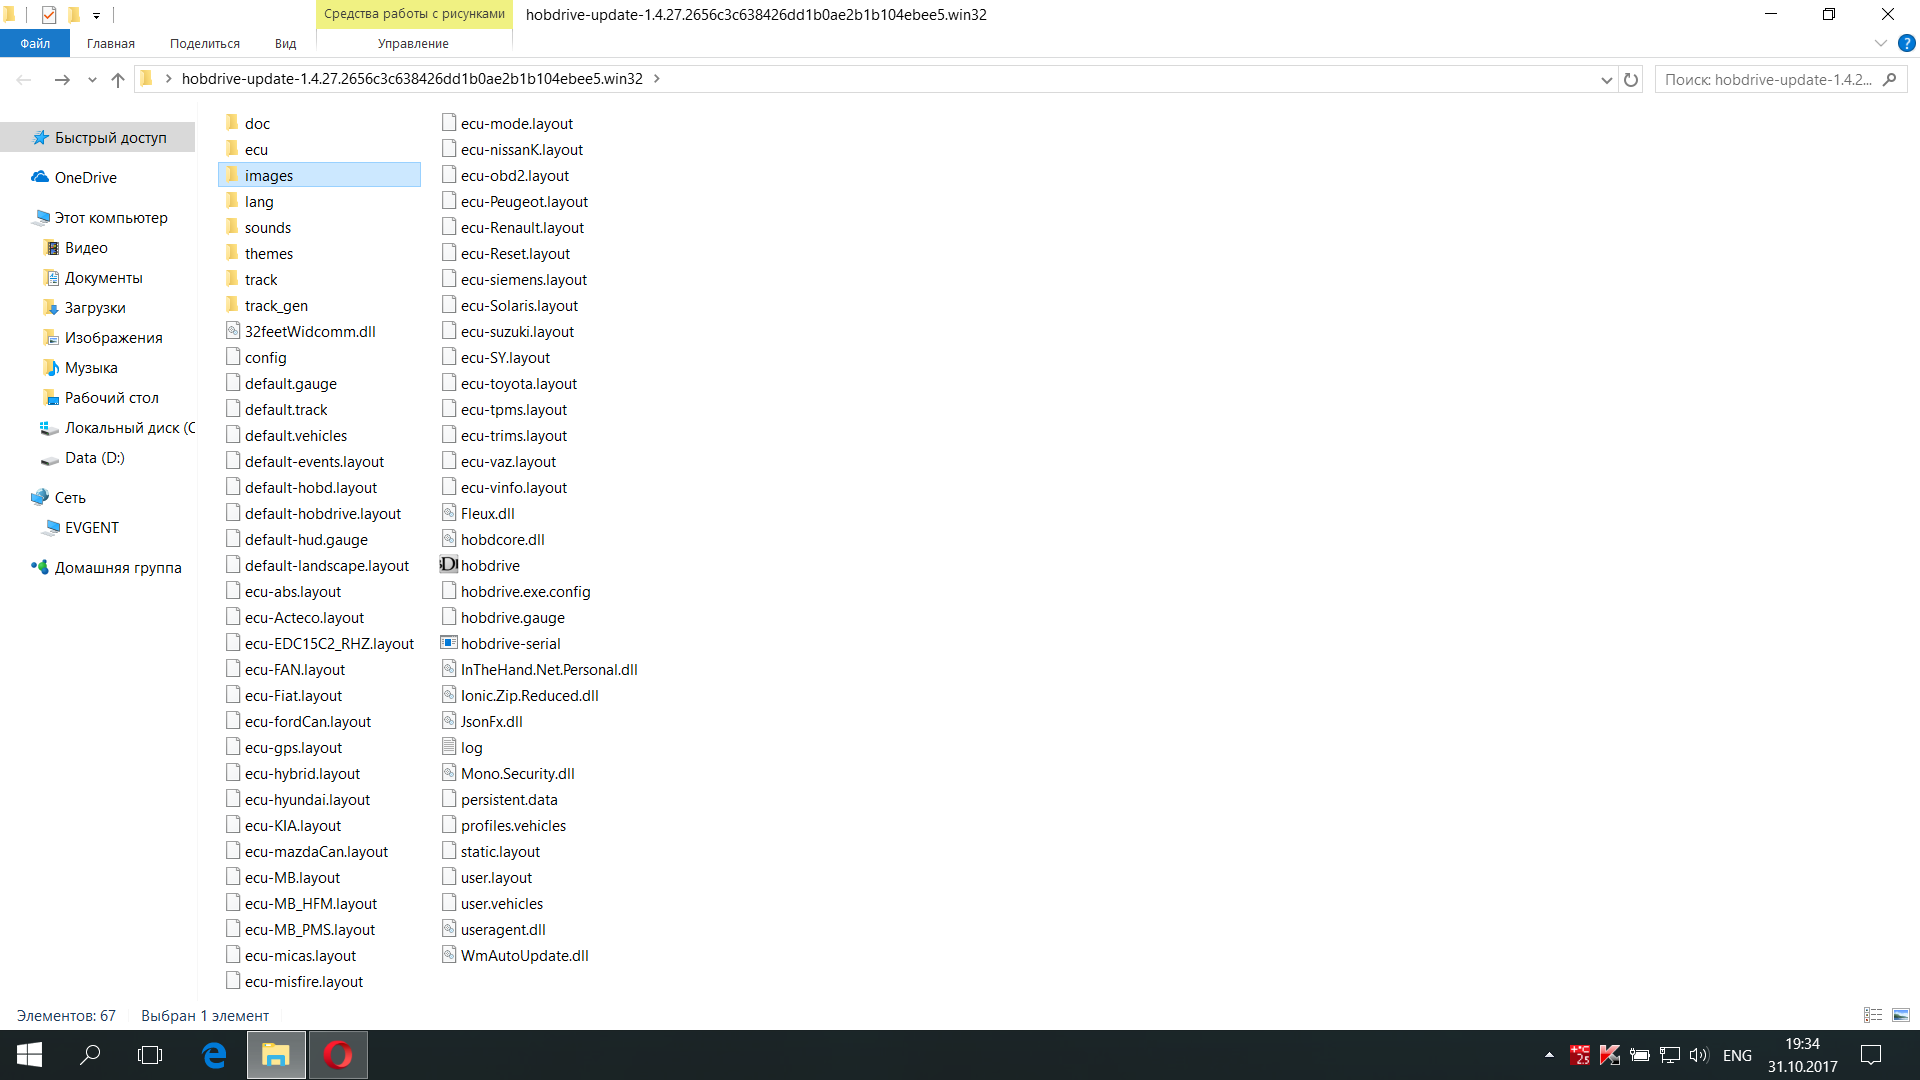This screenshot has width=1920, height=1080.
Task: Expand the ribbon with the chevron
Action: click(1880, 43)
